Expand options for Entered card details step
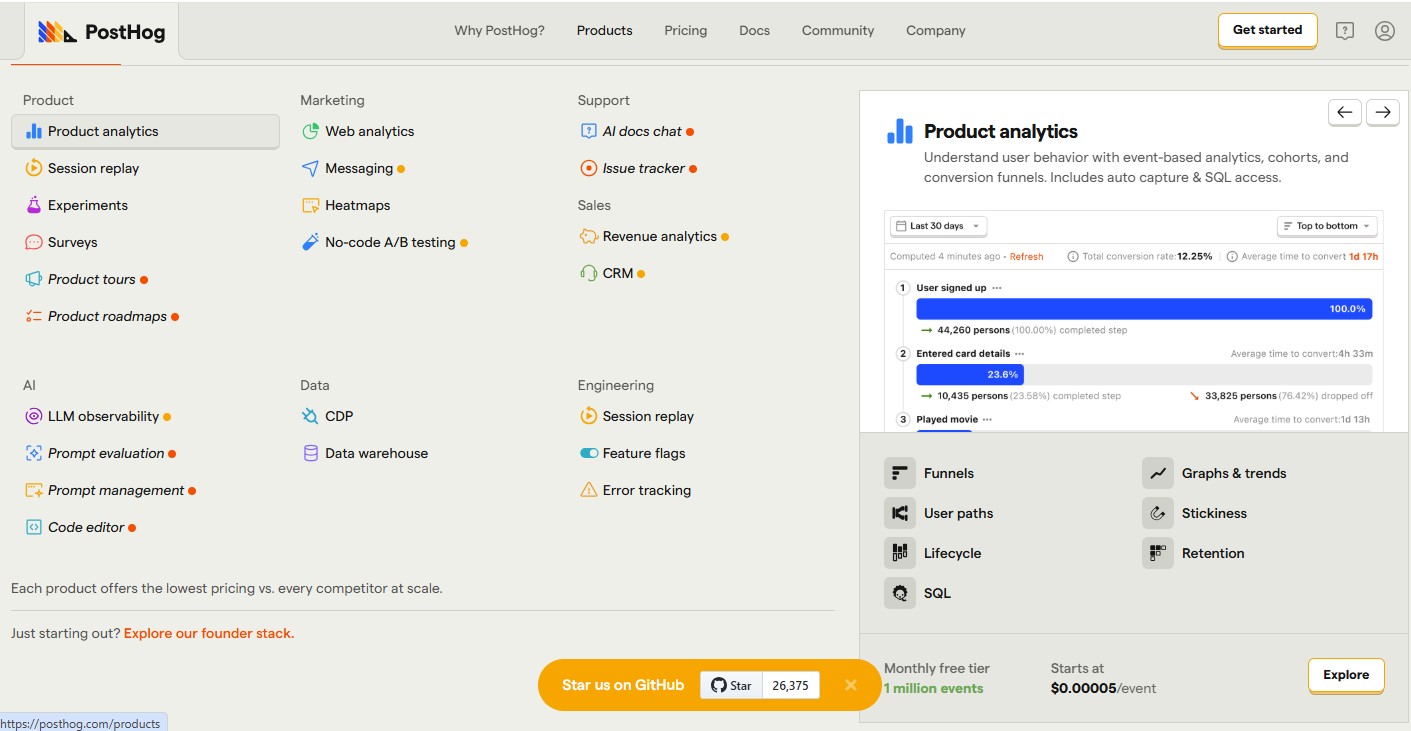This screenshot has height=731, width=1411. 1019,354
